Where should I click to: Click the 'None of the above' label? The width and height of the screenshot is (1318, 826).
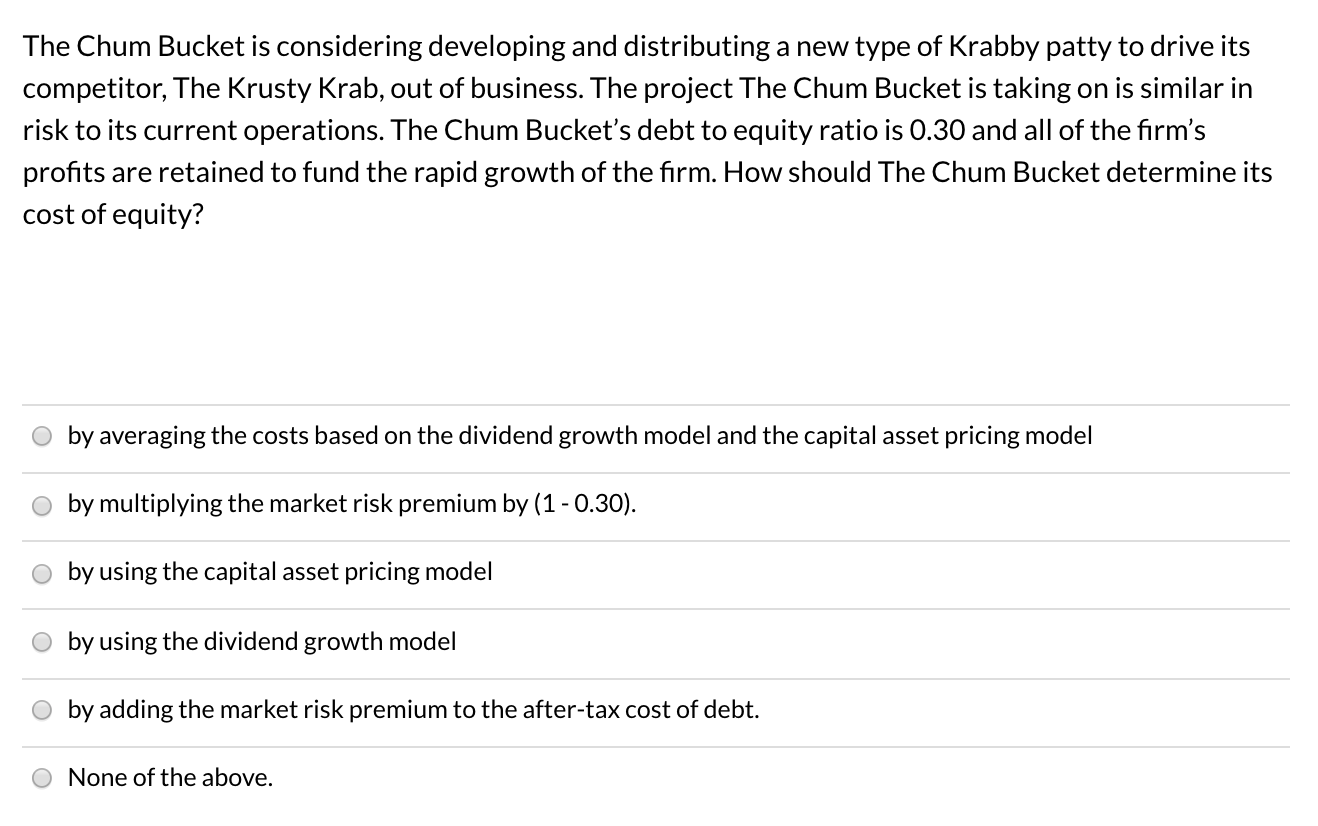coord(168,777)
